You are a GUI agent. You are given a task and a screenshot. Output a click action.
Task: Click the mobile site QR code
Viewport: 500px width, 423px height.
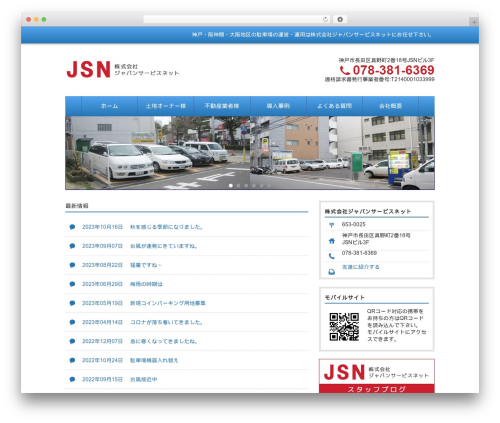(x=344, y=327)
